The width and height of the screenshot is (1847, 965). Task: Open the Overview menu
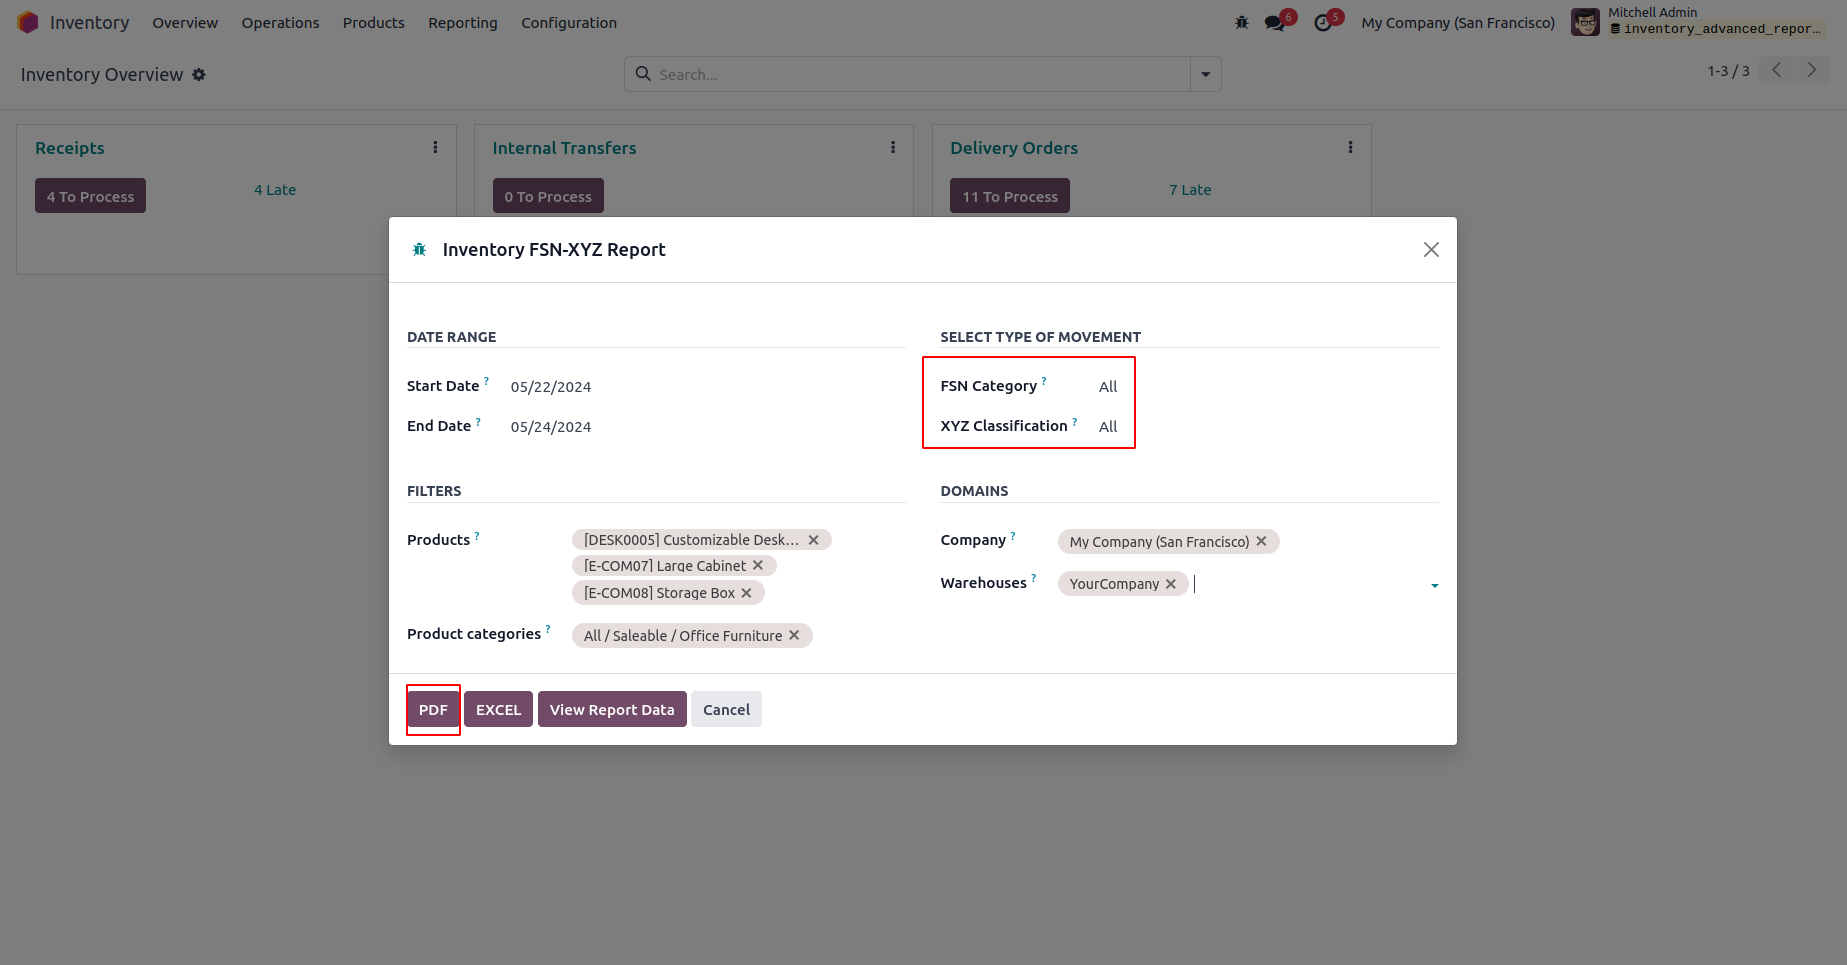click(185, 23)
